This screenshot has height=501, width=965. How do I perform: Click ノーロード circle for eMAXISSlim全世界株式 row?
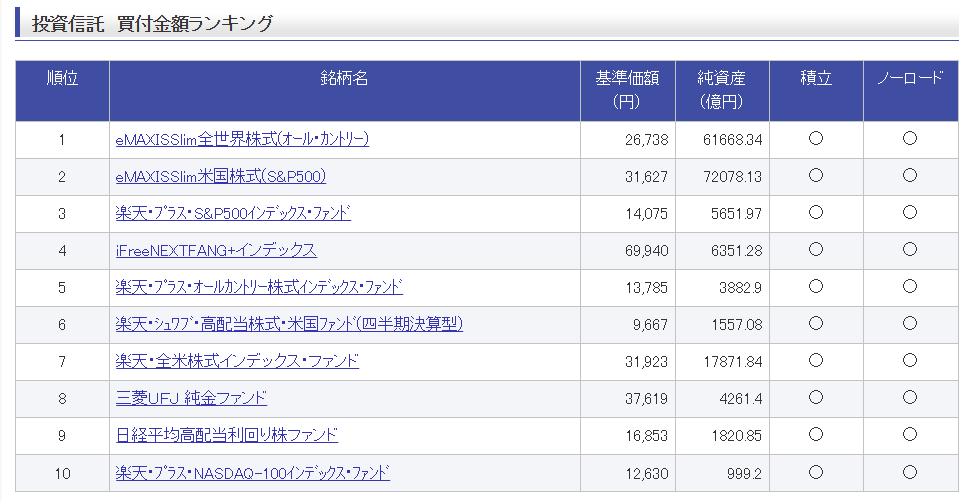point(910,138)
